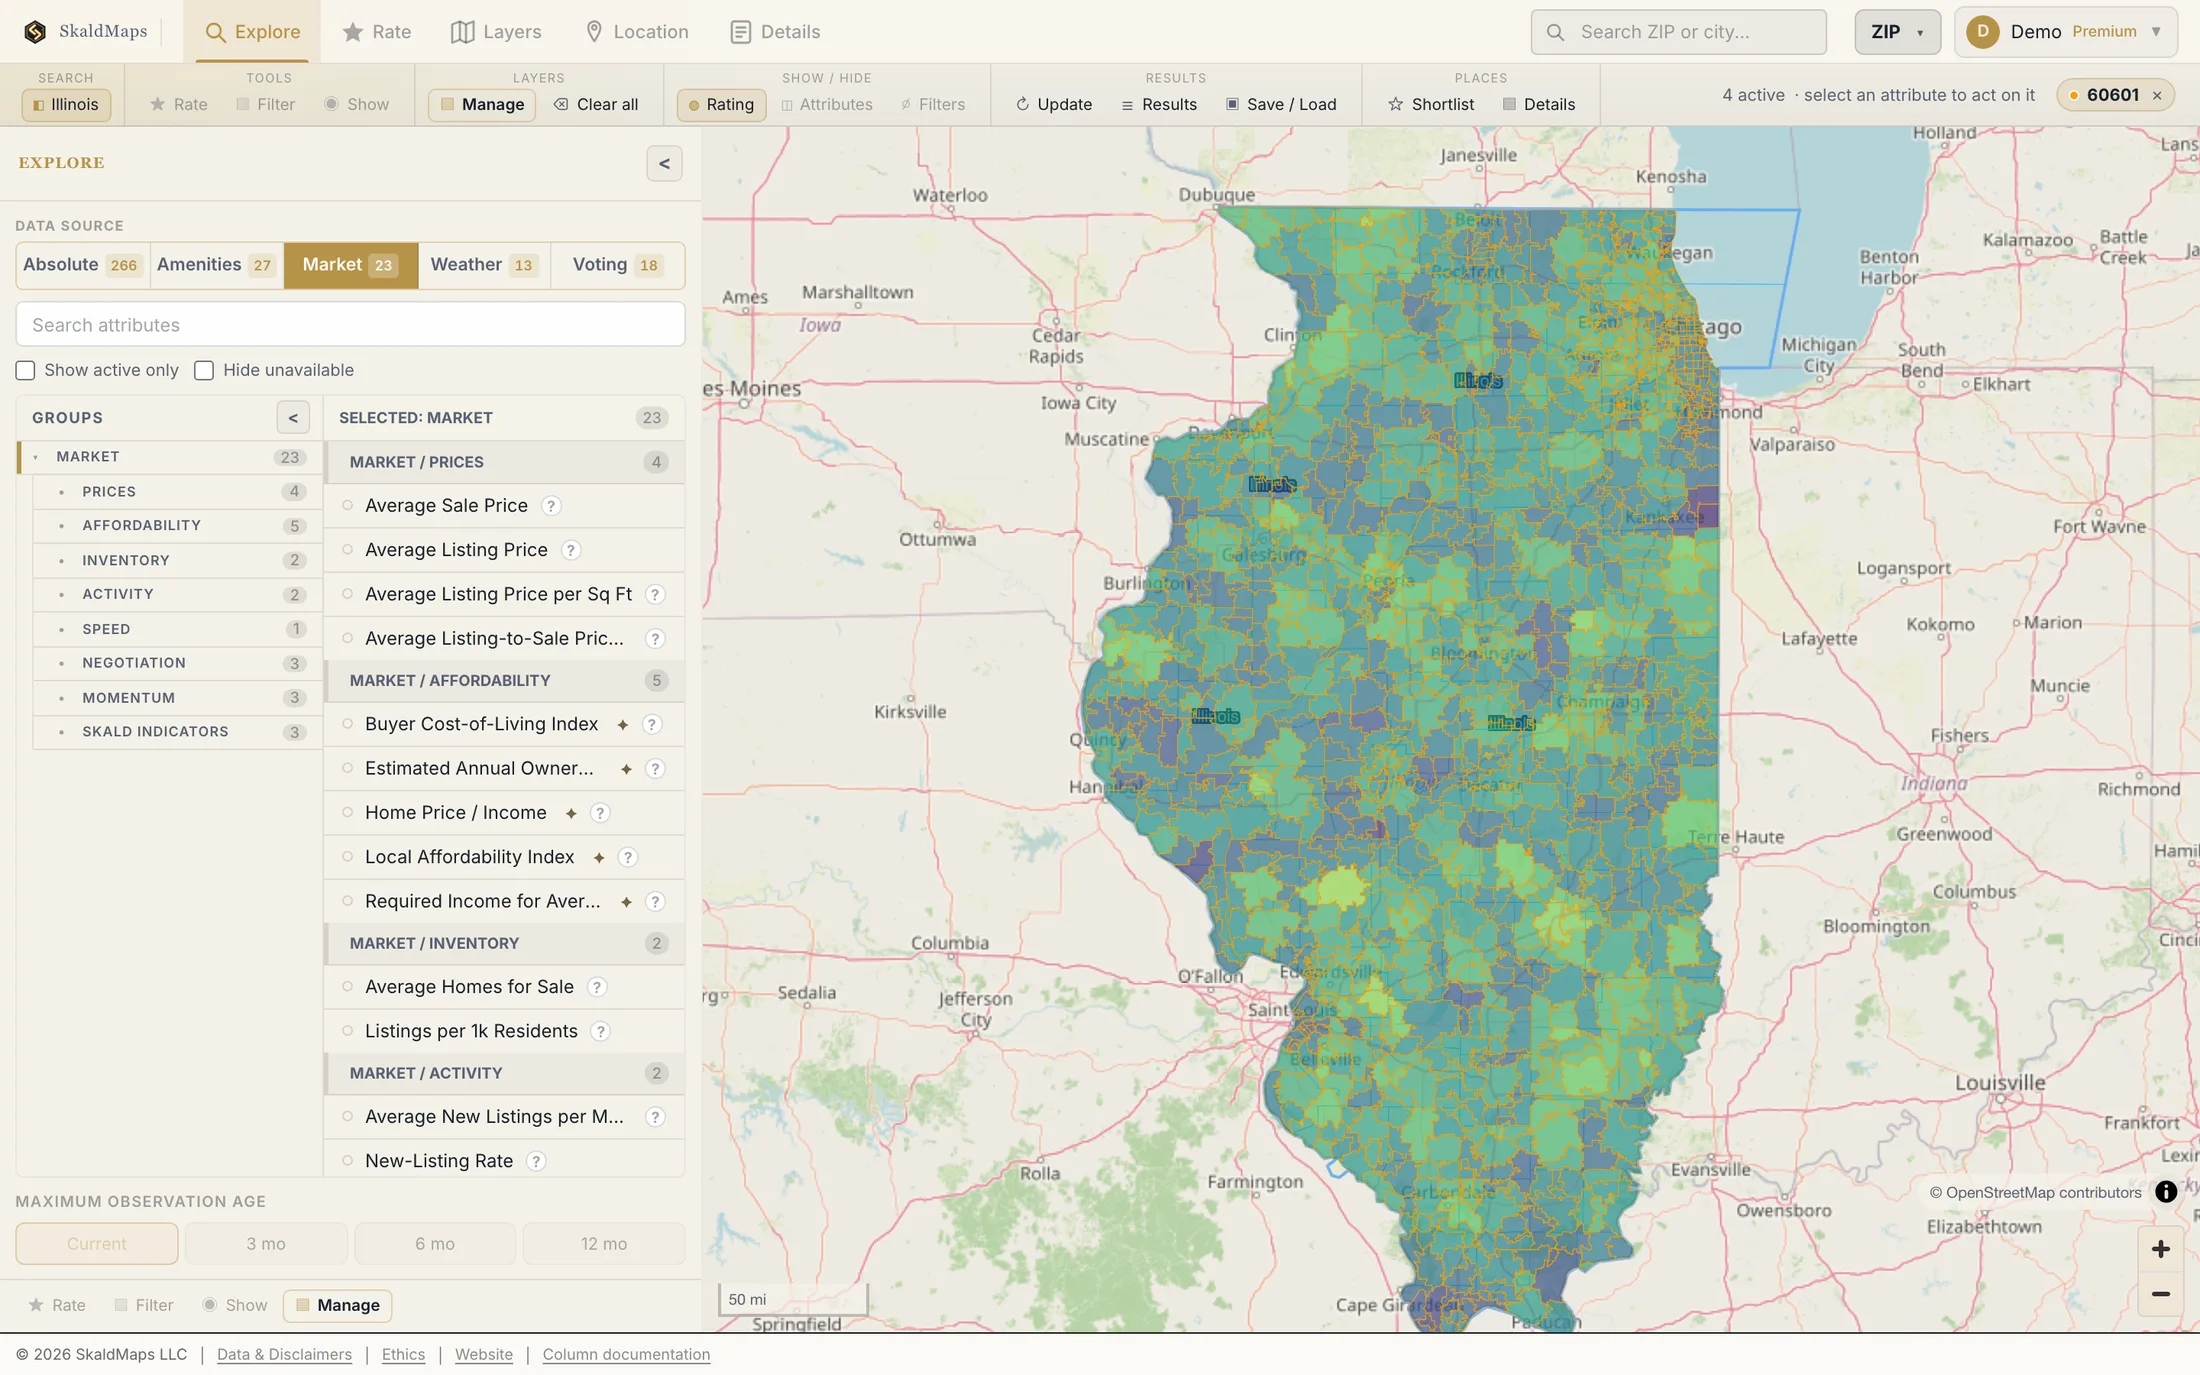This screenshot has width=2200, height=1375.
Task: Zoom in on the map
Action: 2160,1249
